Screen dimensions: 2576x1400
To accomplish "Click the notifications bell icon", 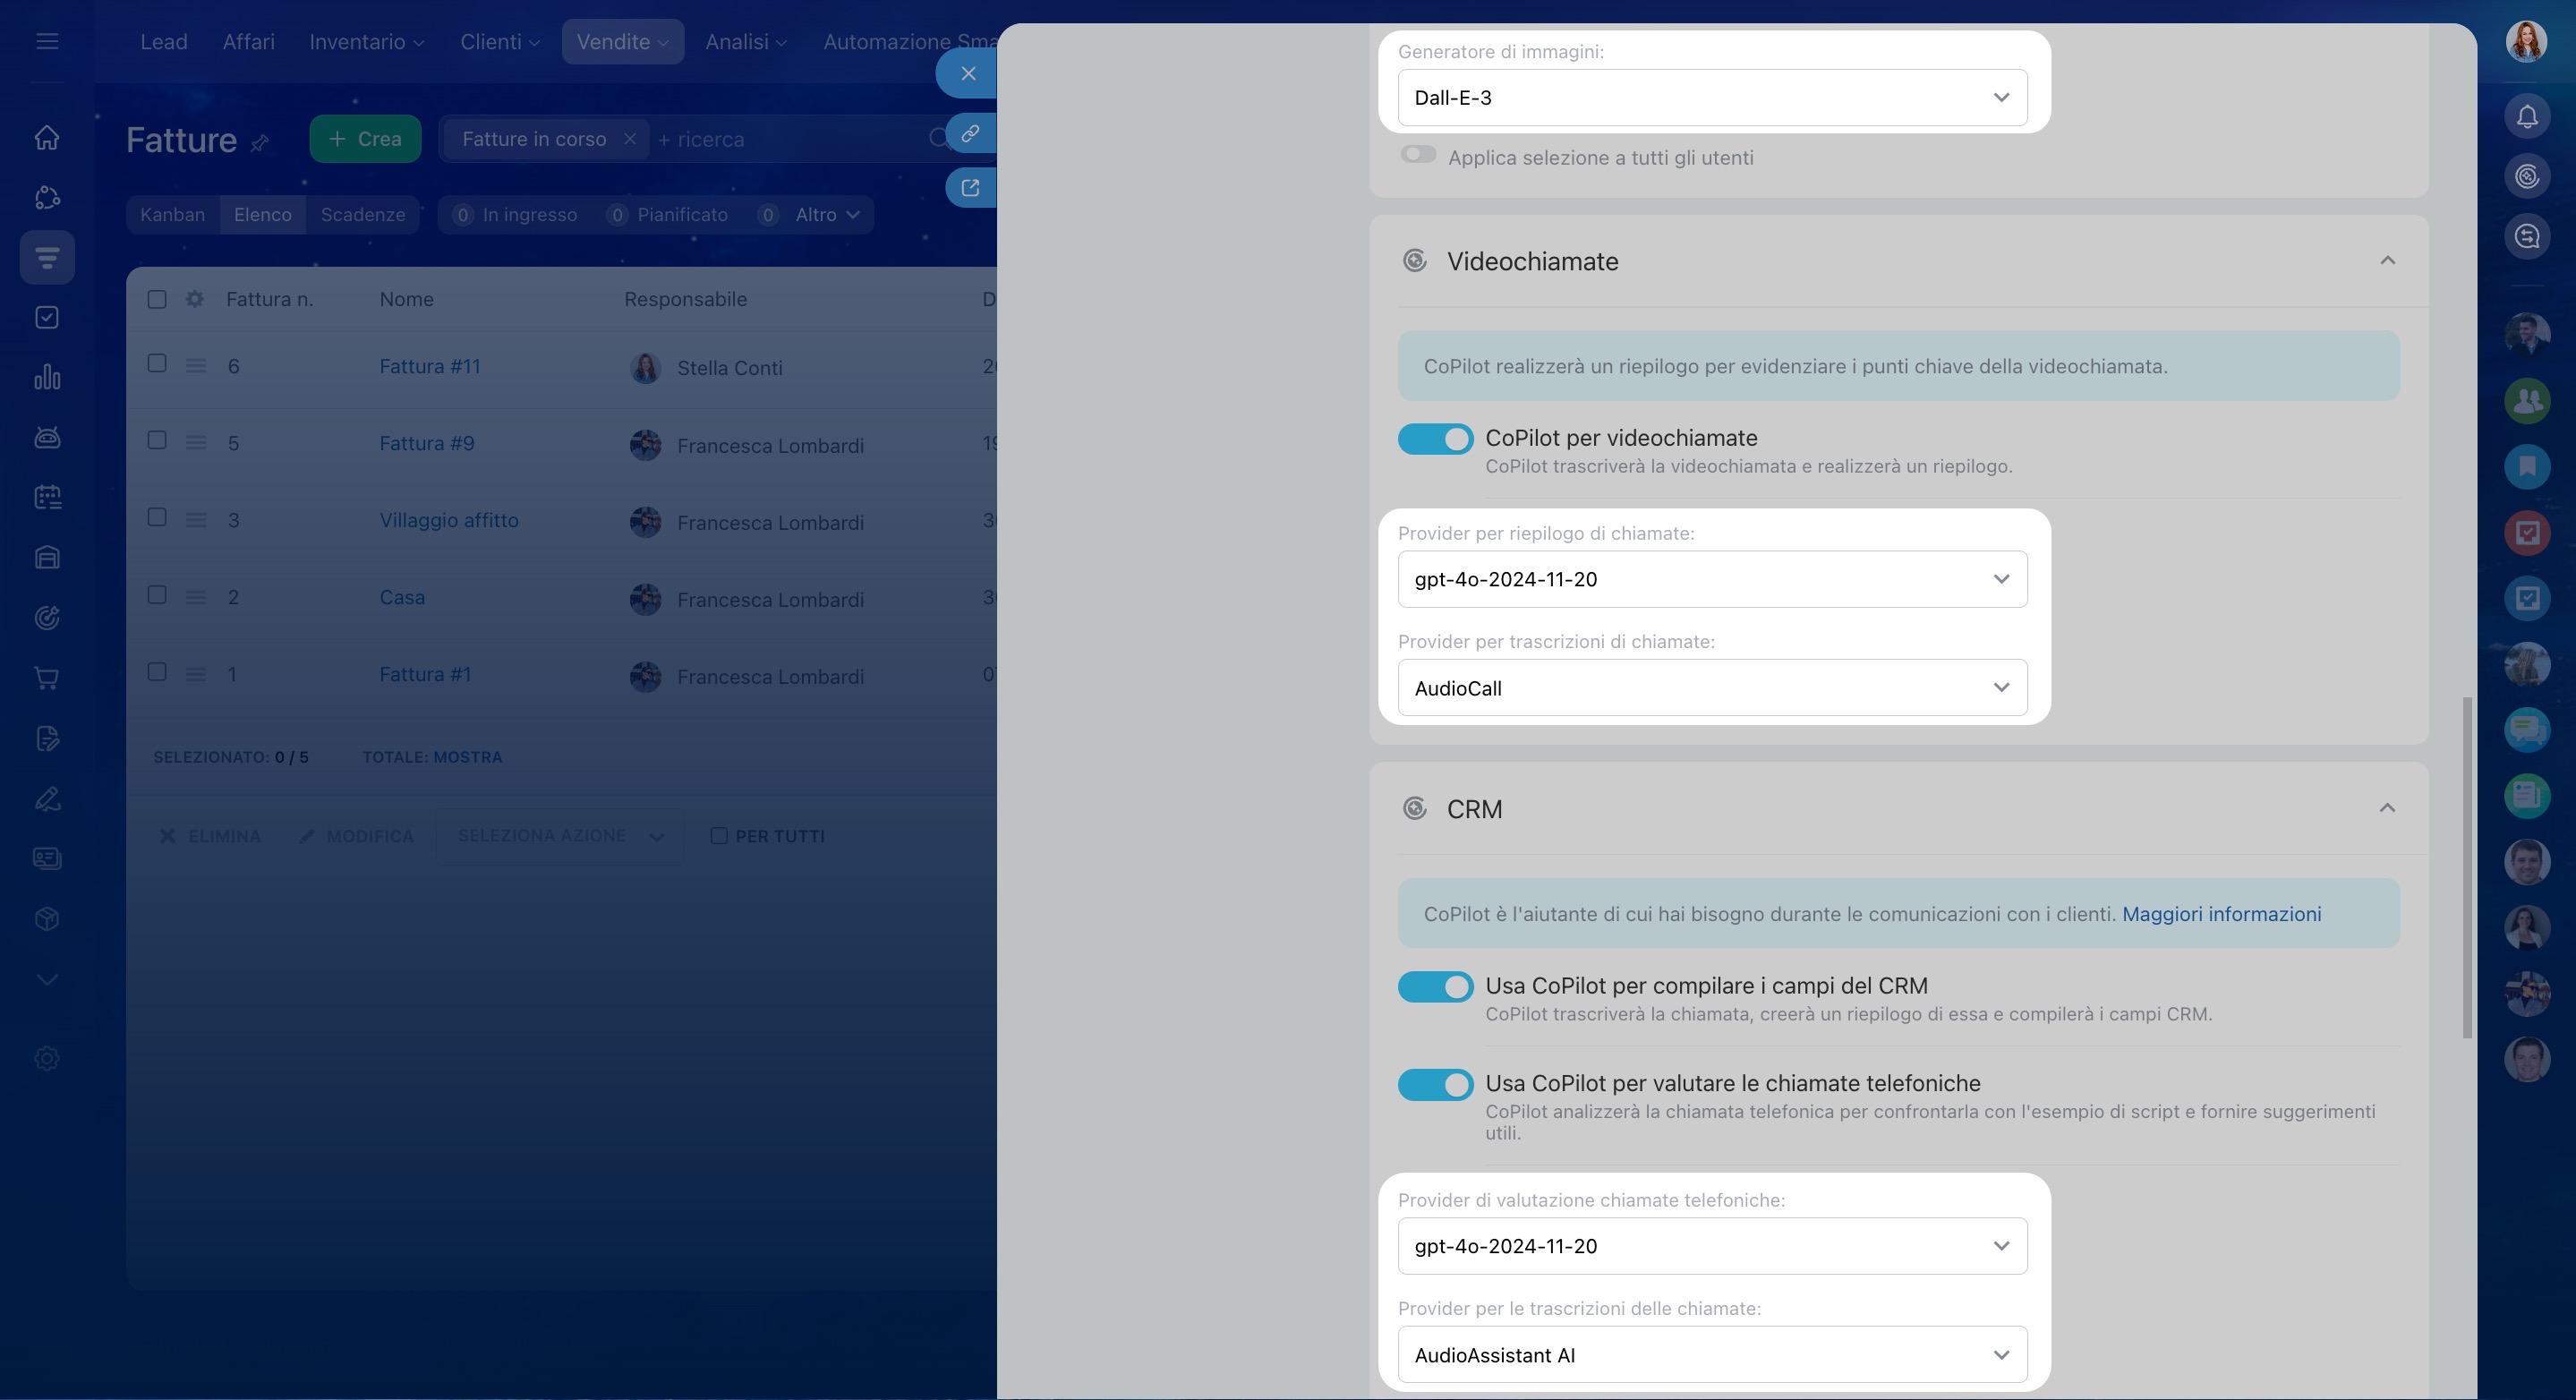I will tap(2526, 117).
